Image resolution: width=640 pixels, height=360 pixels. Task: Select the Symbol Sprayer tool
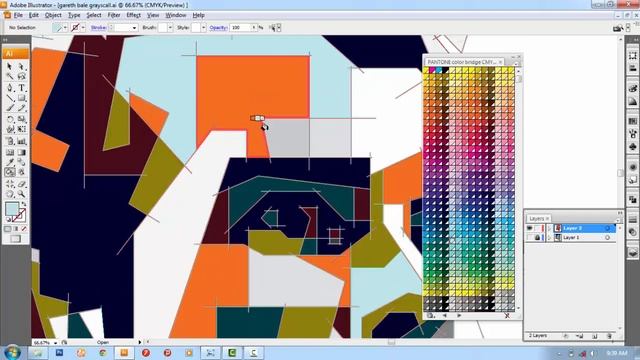(x=10, y=141)
